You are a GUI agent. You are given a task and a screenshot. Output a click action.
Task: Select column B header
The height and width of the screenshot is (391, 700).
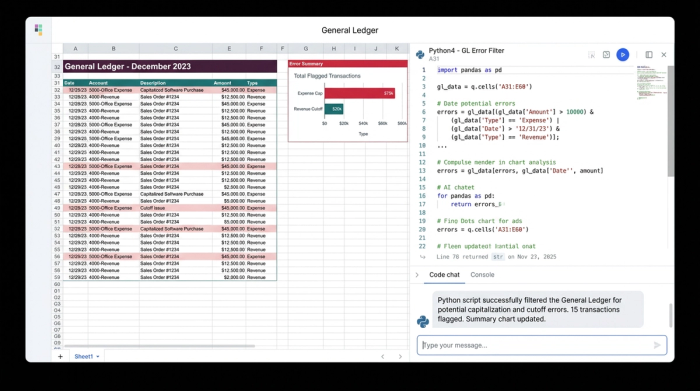click(113, 49)
